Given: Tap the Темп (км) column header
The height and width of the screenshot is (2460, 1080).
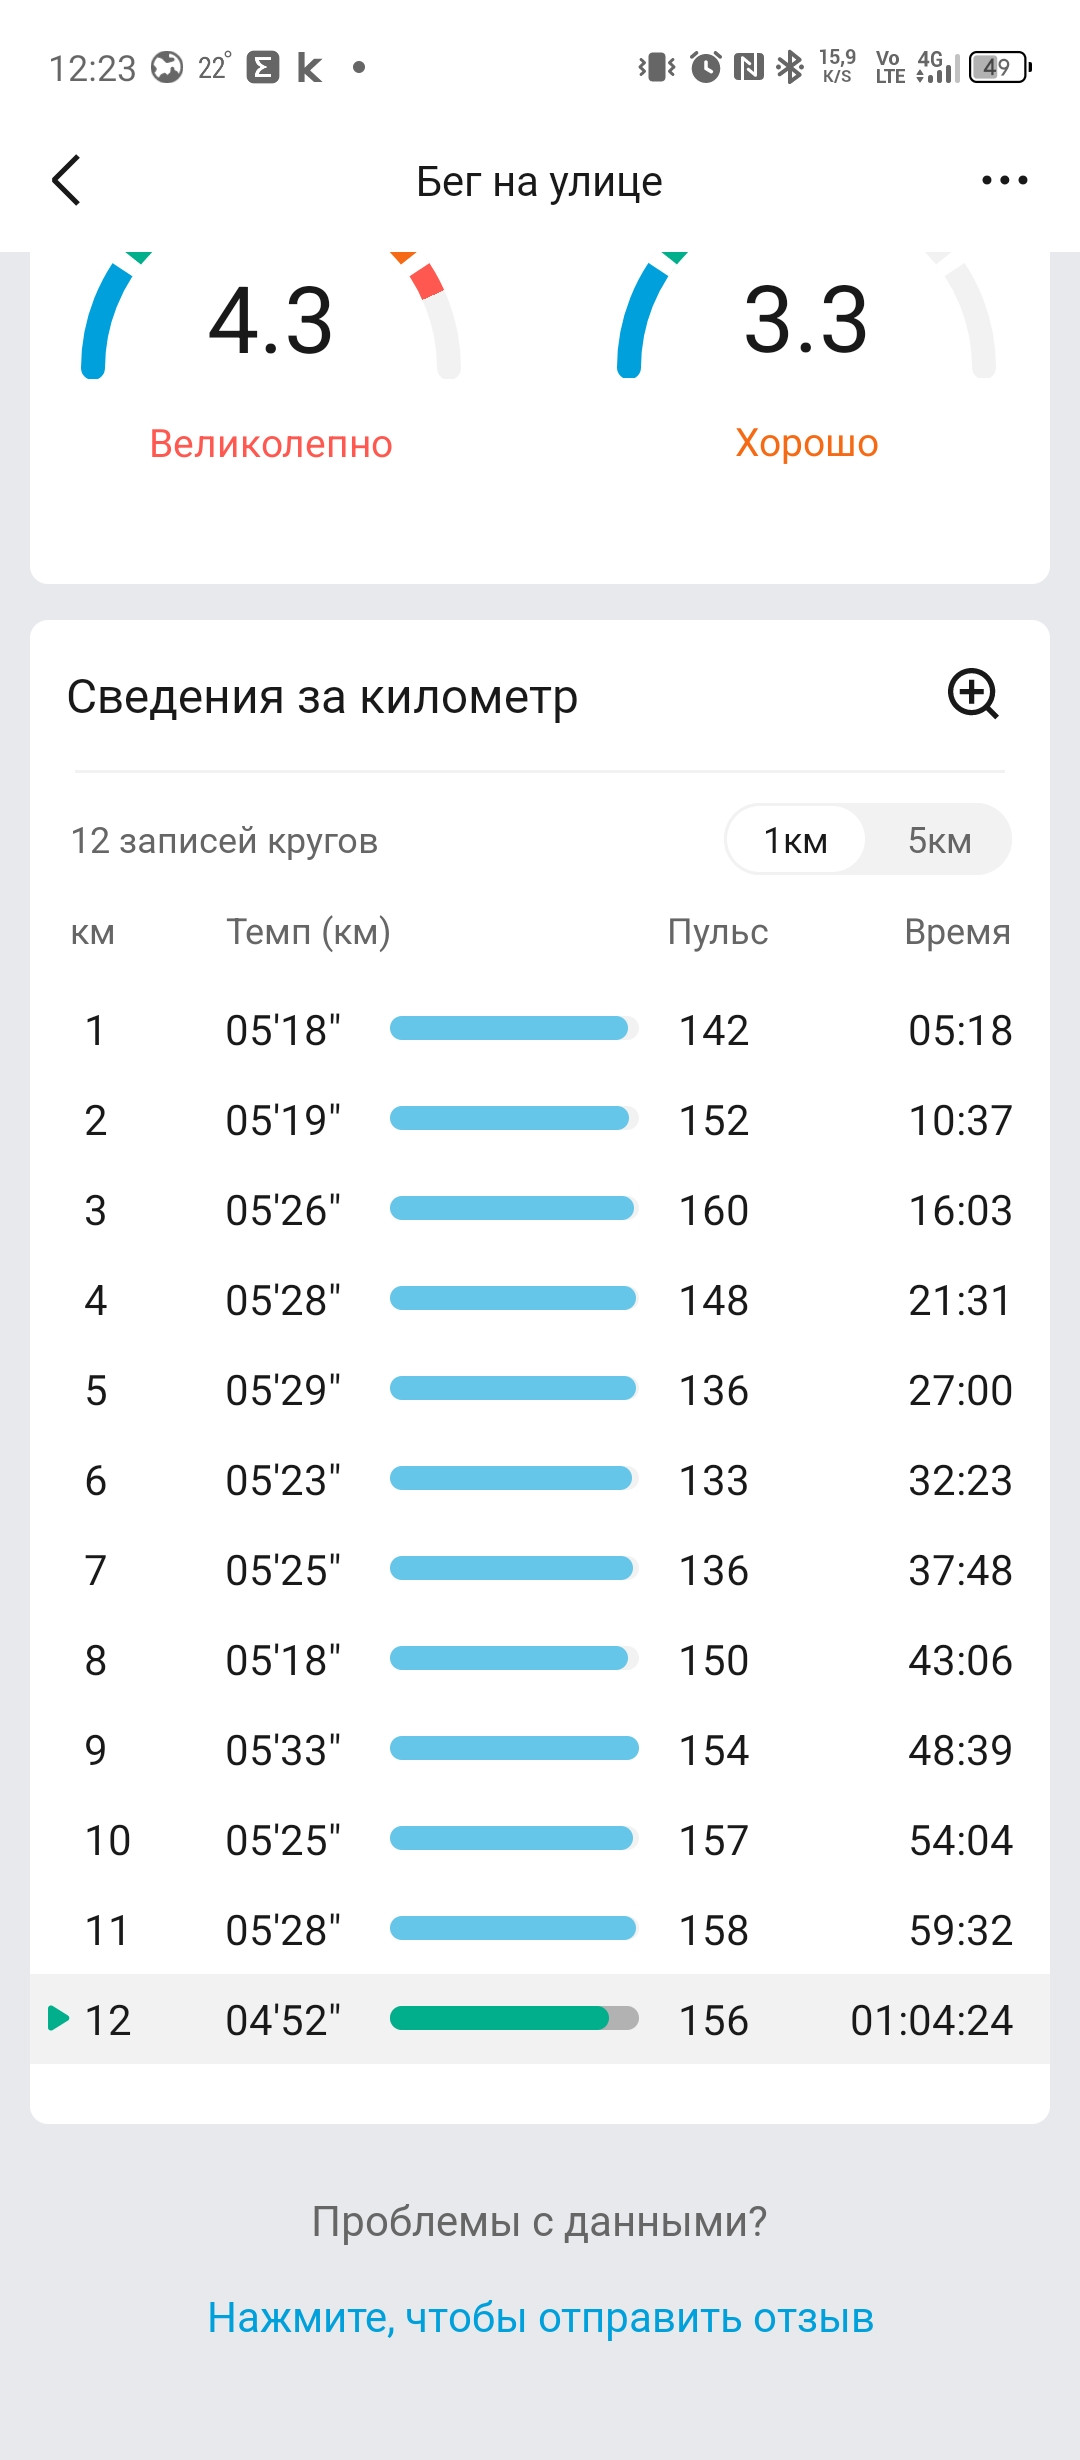Looking at the screenshot, I should pyautogui.click(x=308, y=932).
